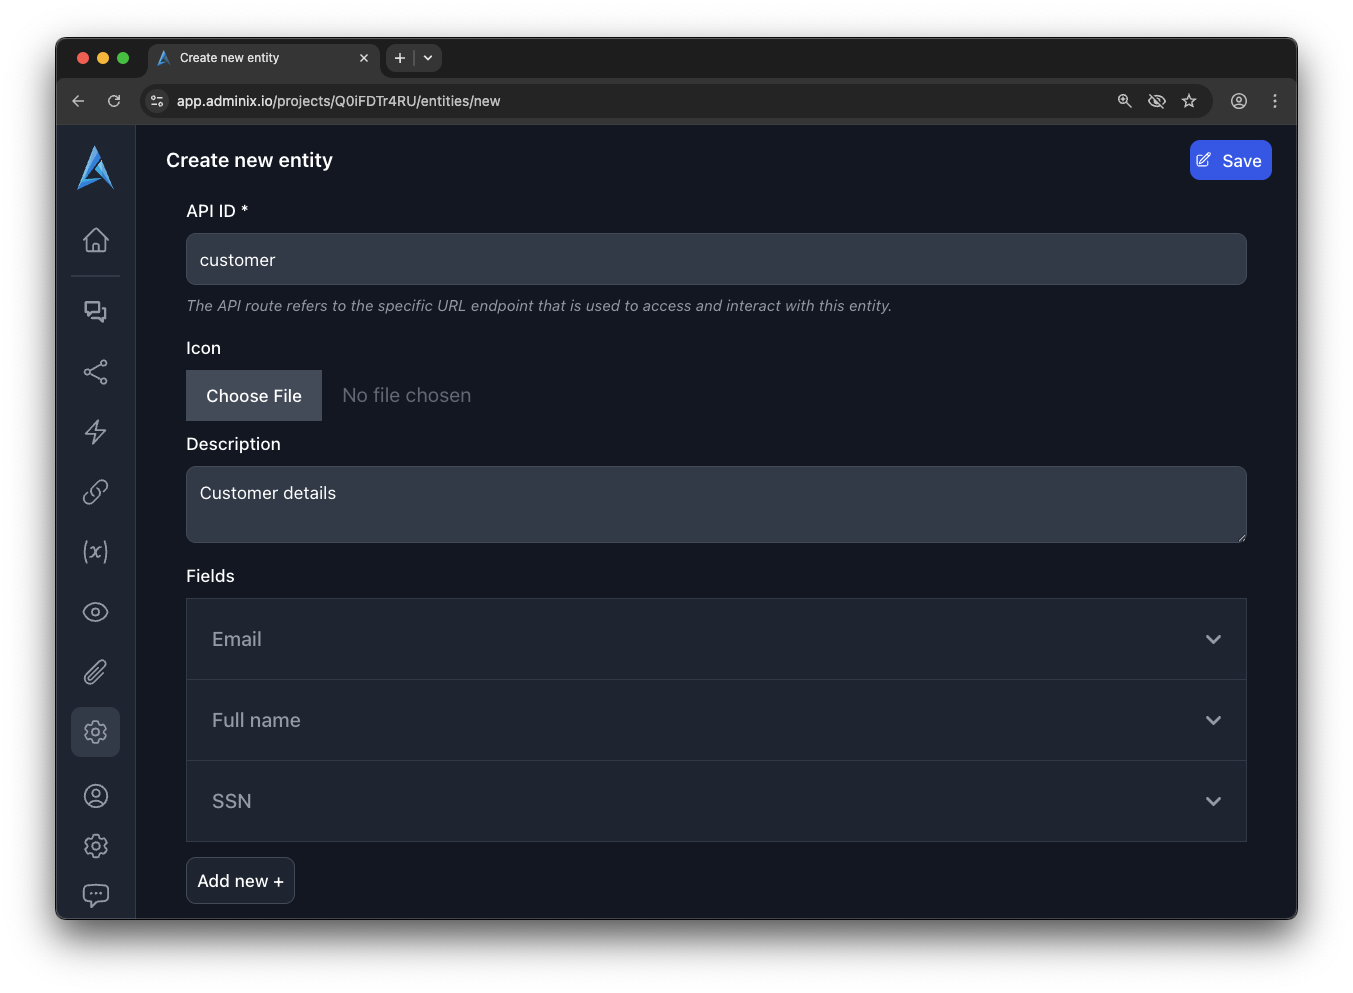Click into the API ID input field
Screen dimensions: 1353x993
coord(716,260)
